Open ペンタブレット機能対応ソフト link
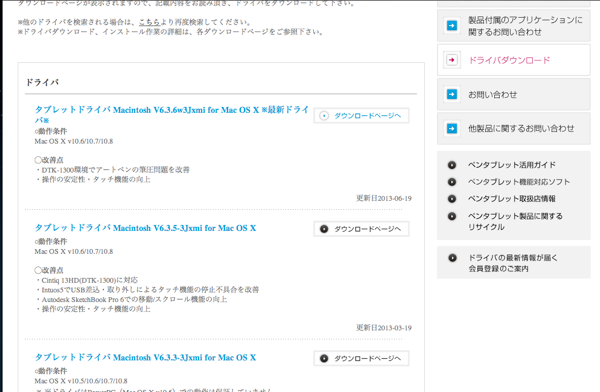 [519, 182]
